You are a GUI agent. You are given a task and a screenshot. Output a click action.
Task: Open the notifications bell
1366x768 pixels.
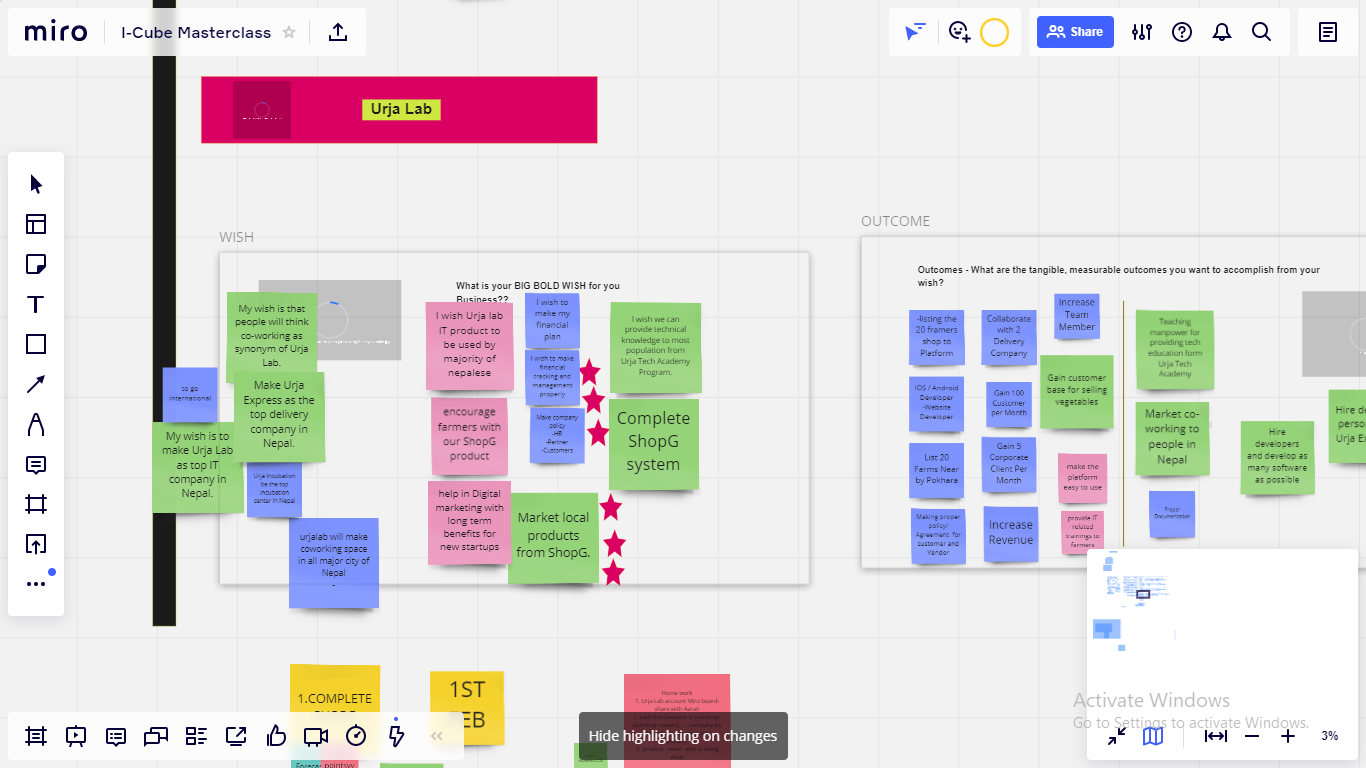pyautogui.click(x=1222, y=32)
